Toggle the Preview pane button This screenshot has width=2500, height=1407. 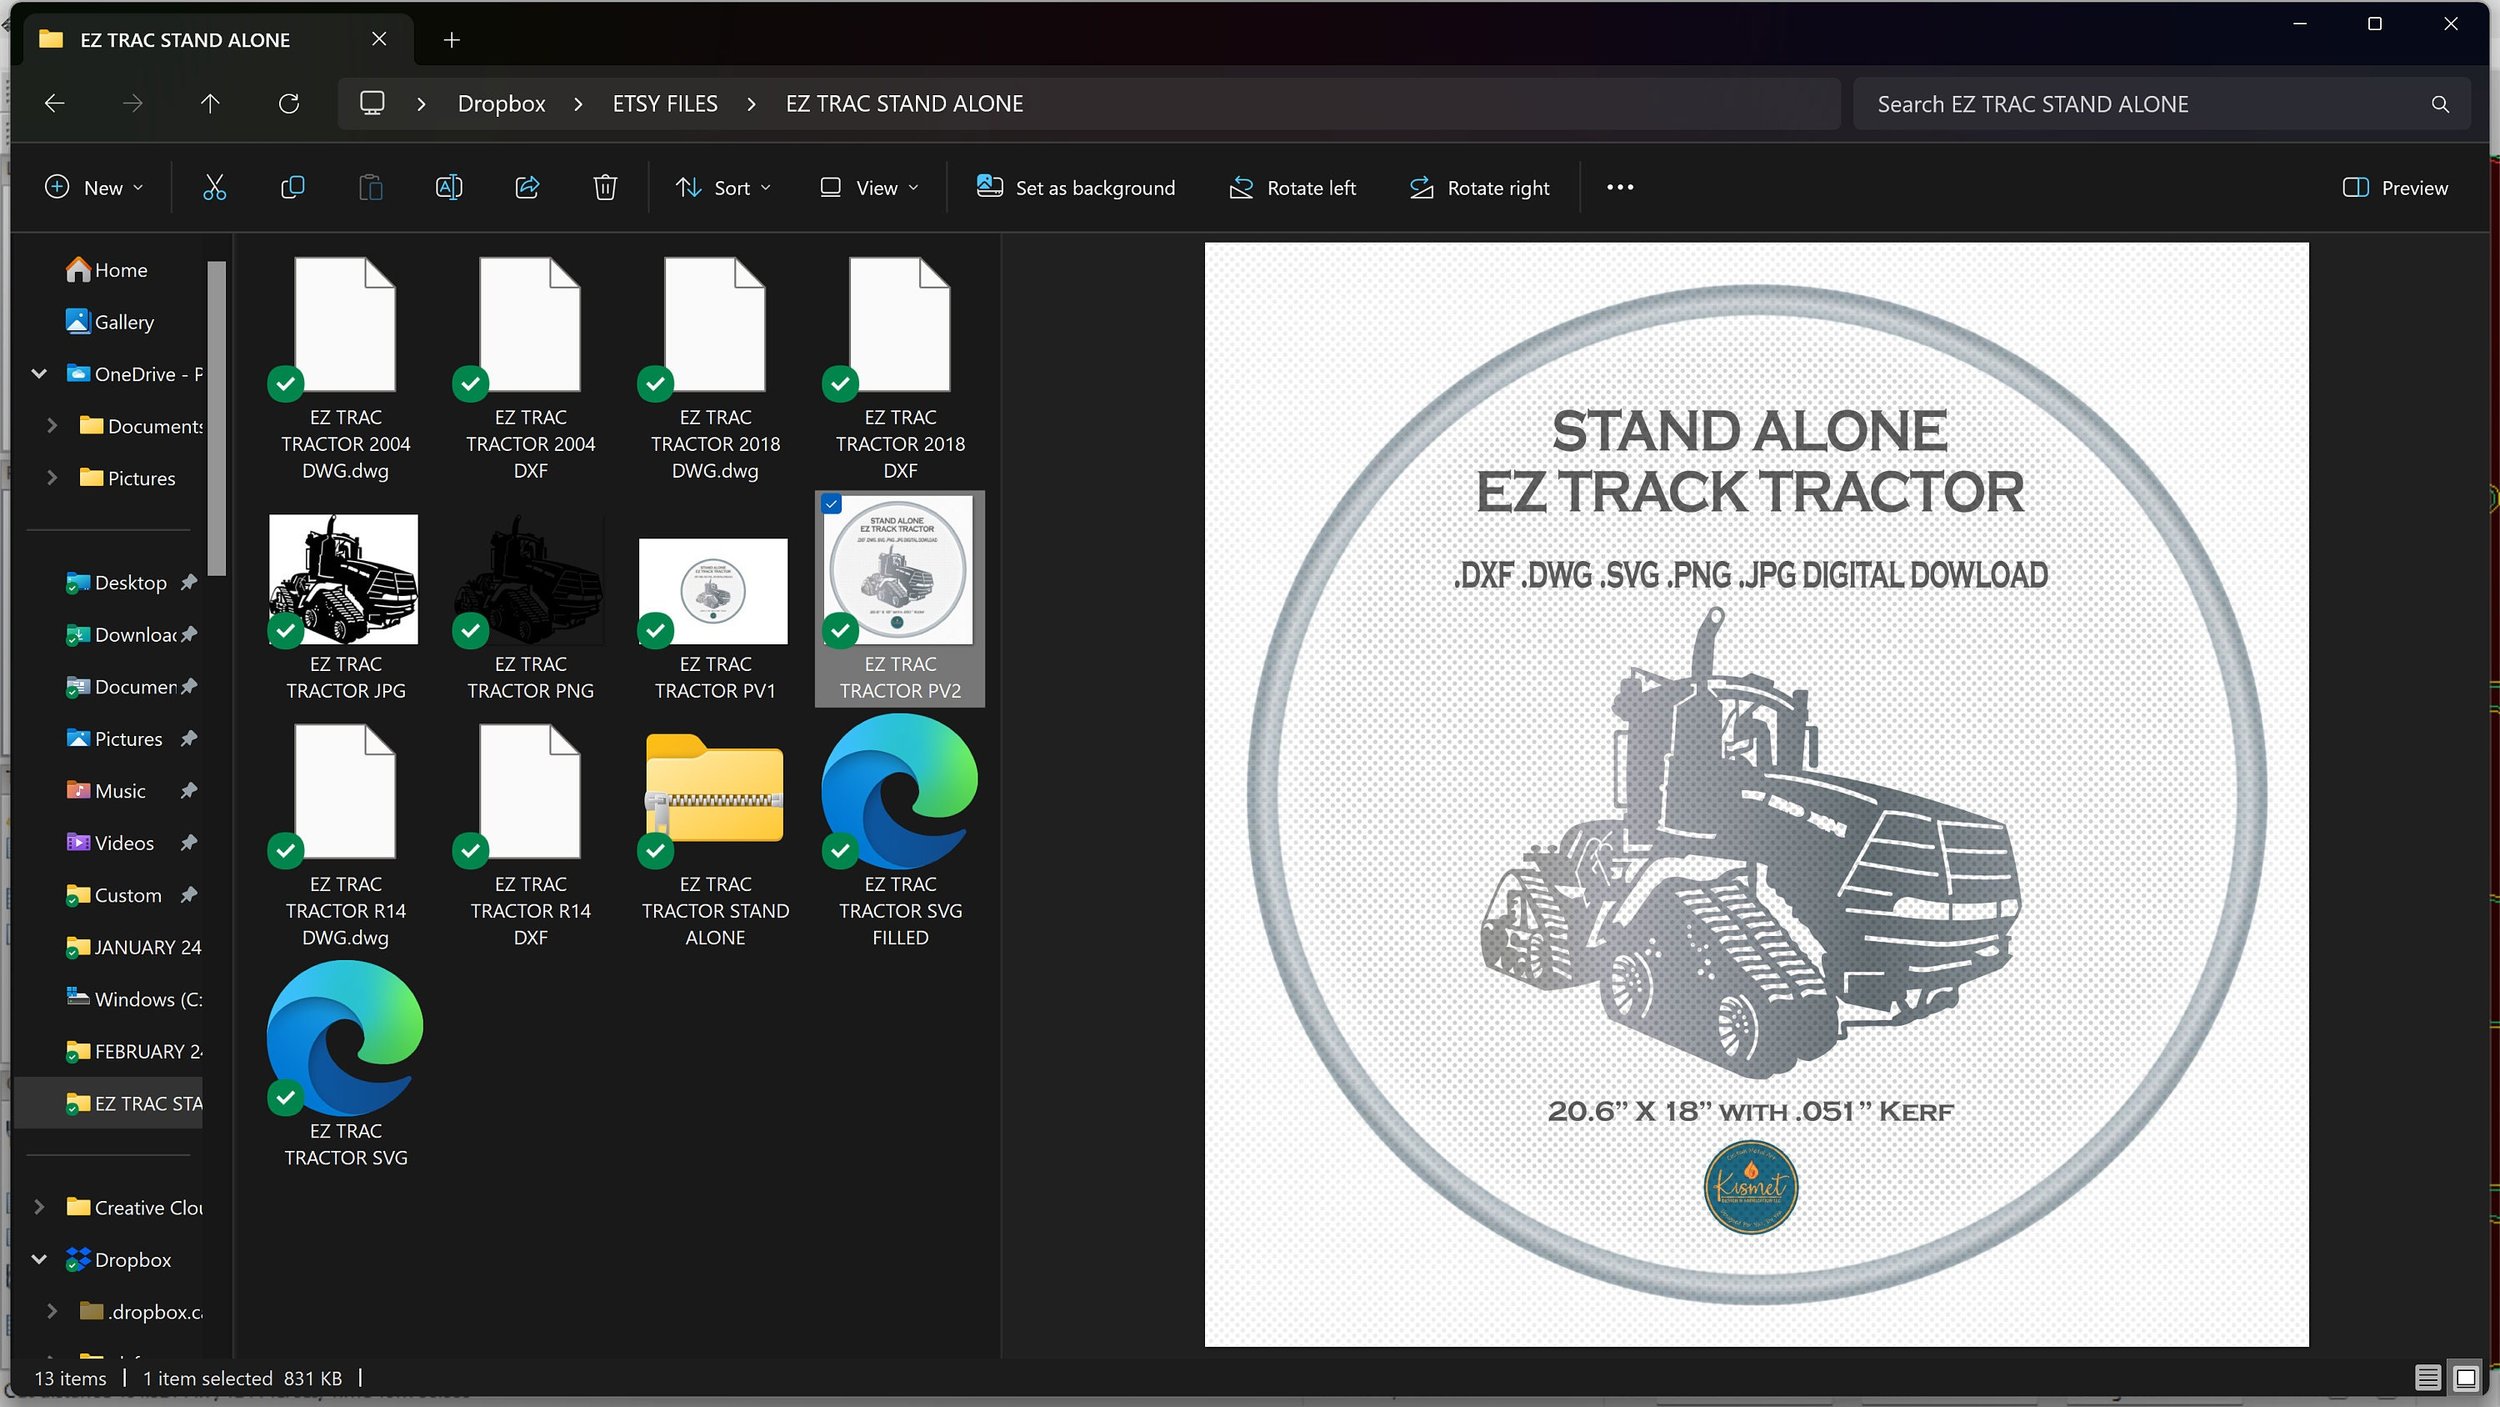click(x=2395, y=187)
